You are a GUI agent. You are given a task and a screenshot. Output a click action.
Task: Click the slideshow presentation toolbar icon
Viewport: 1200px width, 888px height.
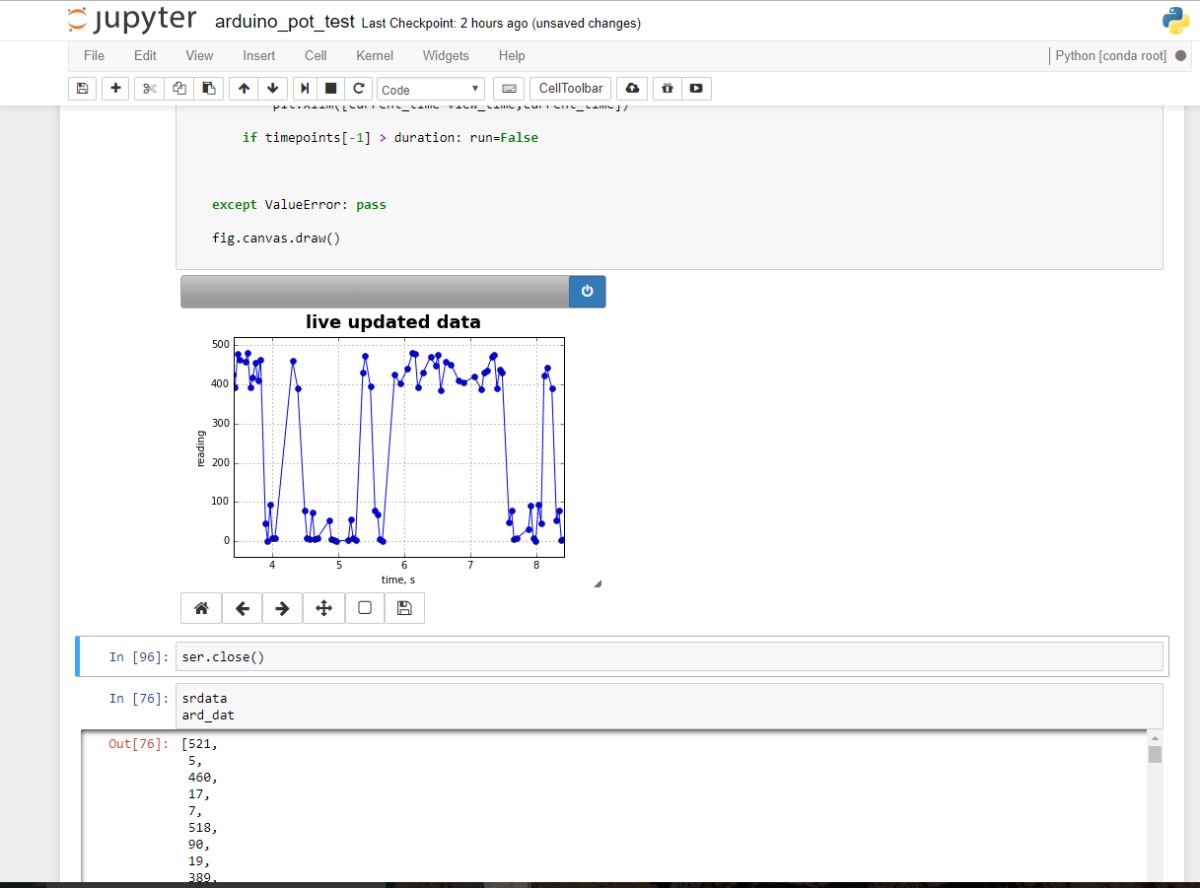click(696, 88)
